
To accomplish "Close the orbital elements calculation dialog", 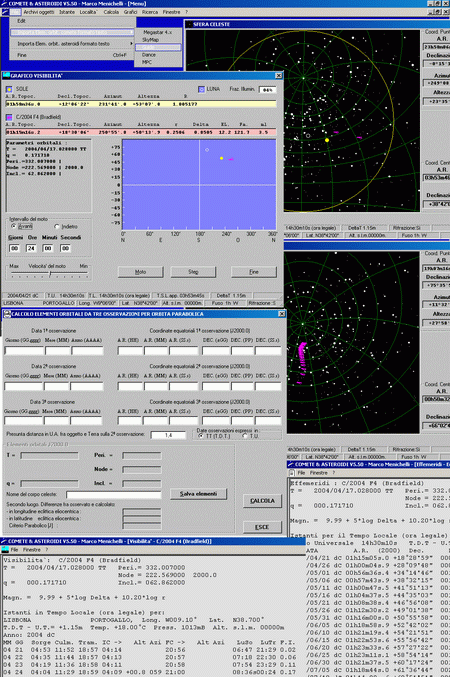I will 282,314.
